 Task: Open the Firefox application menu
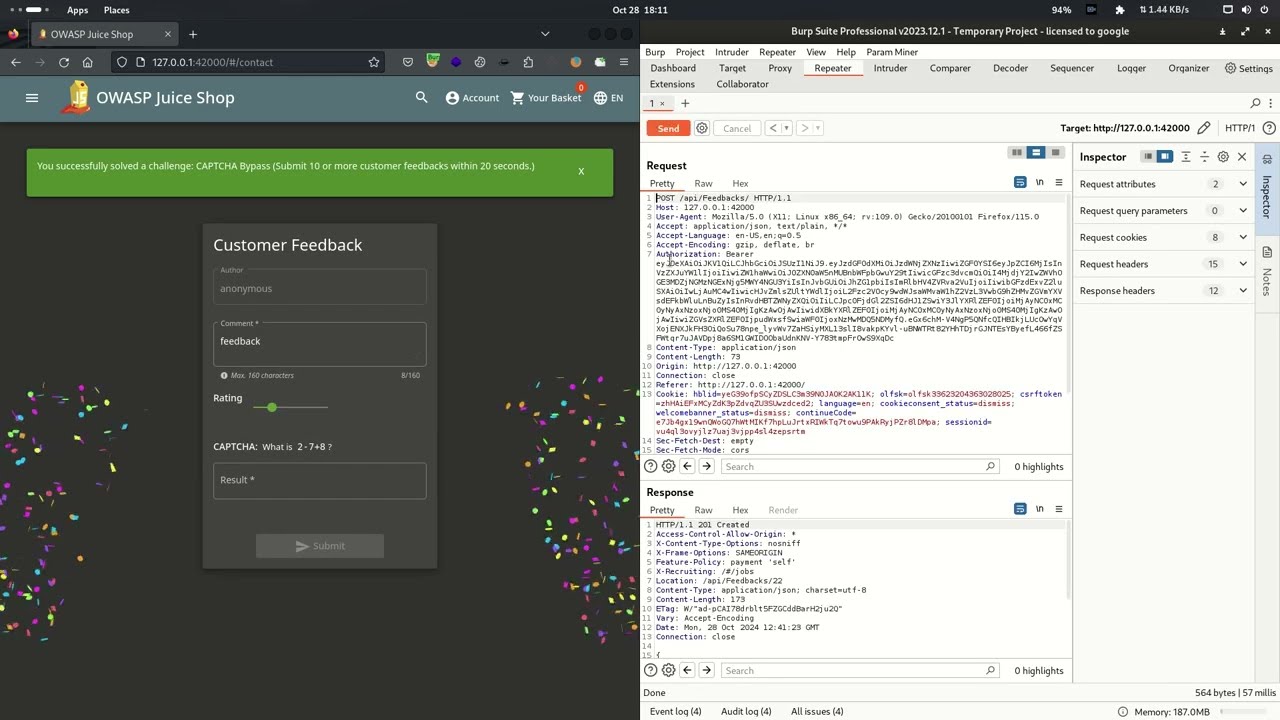click(x=625, y=62)
